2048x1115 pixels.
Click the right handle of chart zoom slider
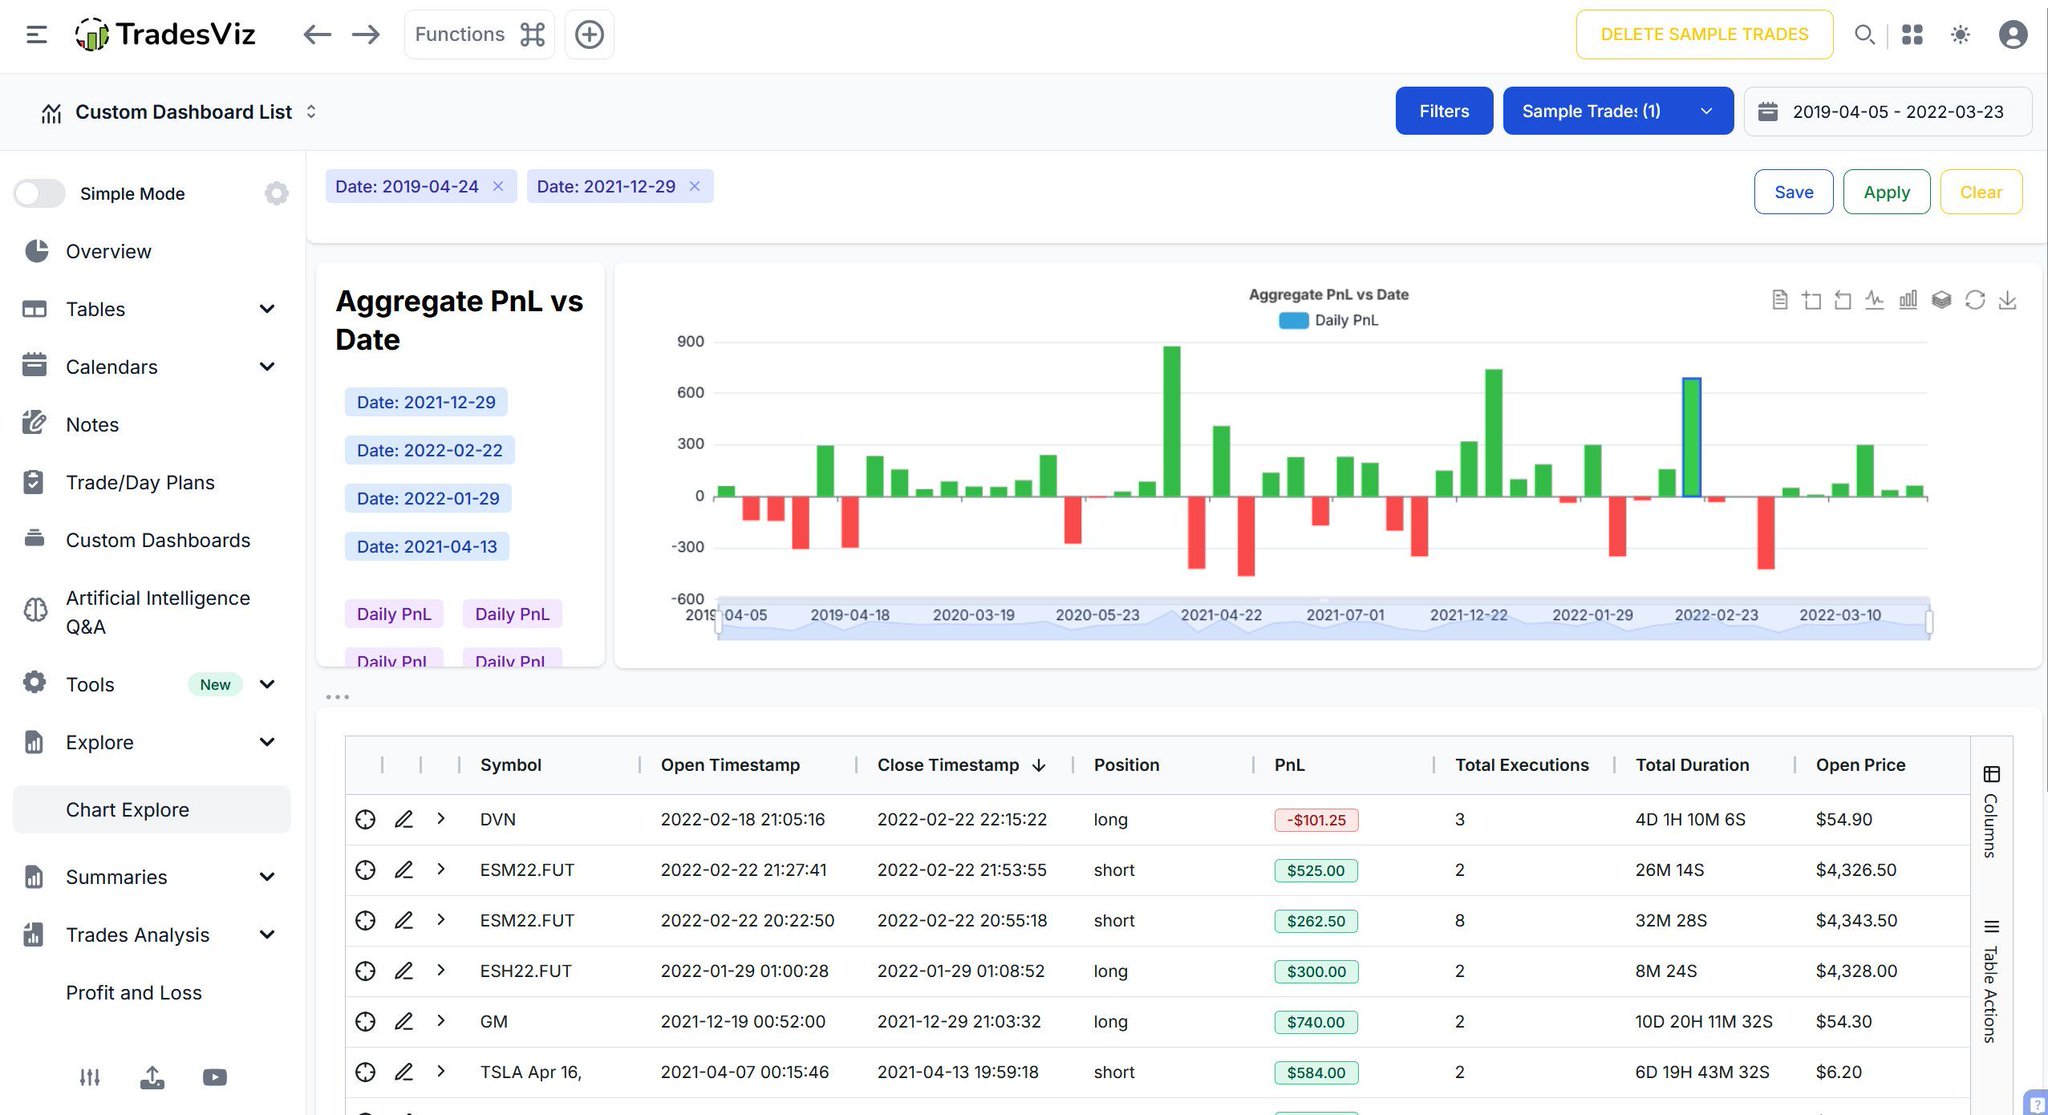1929,622
